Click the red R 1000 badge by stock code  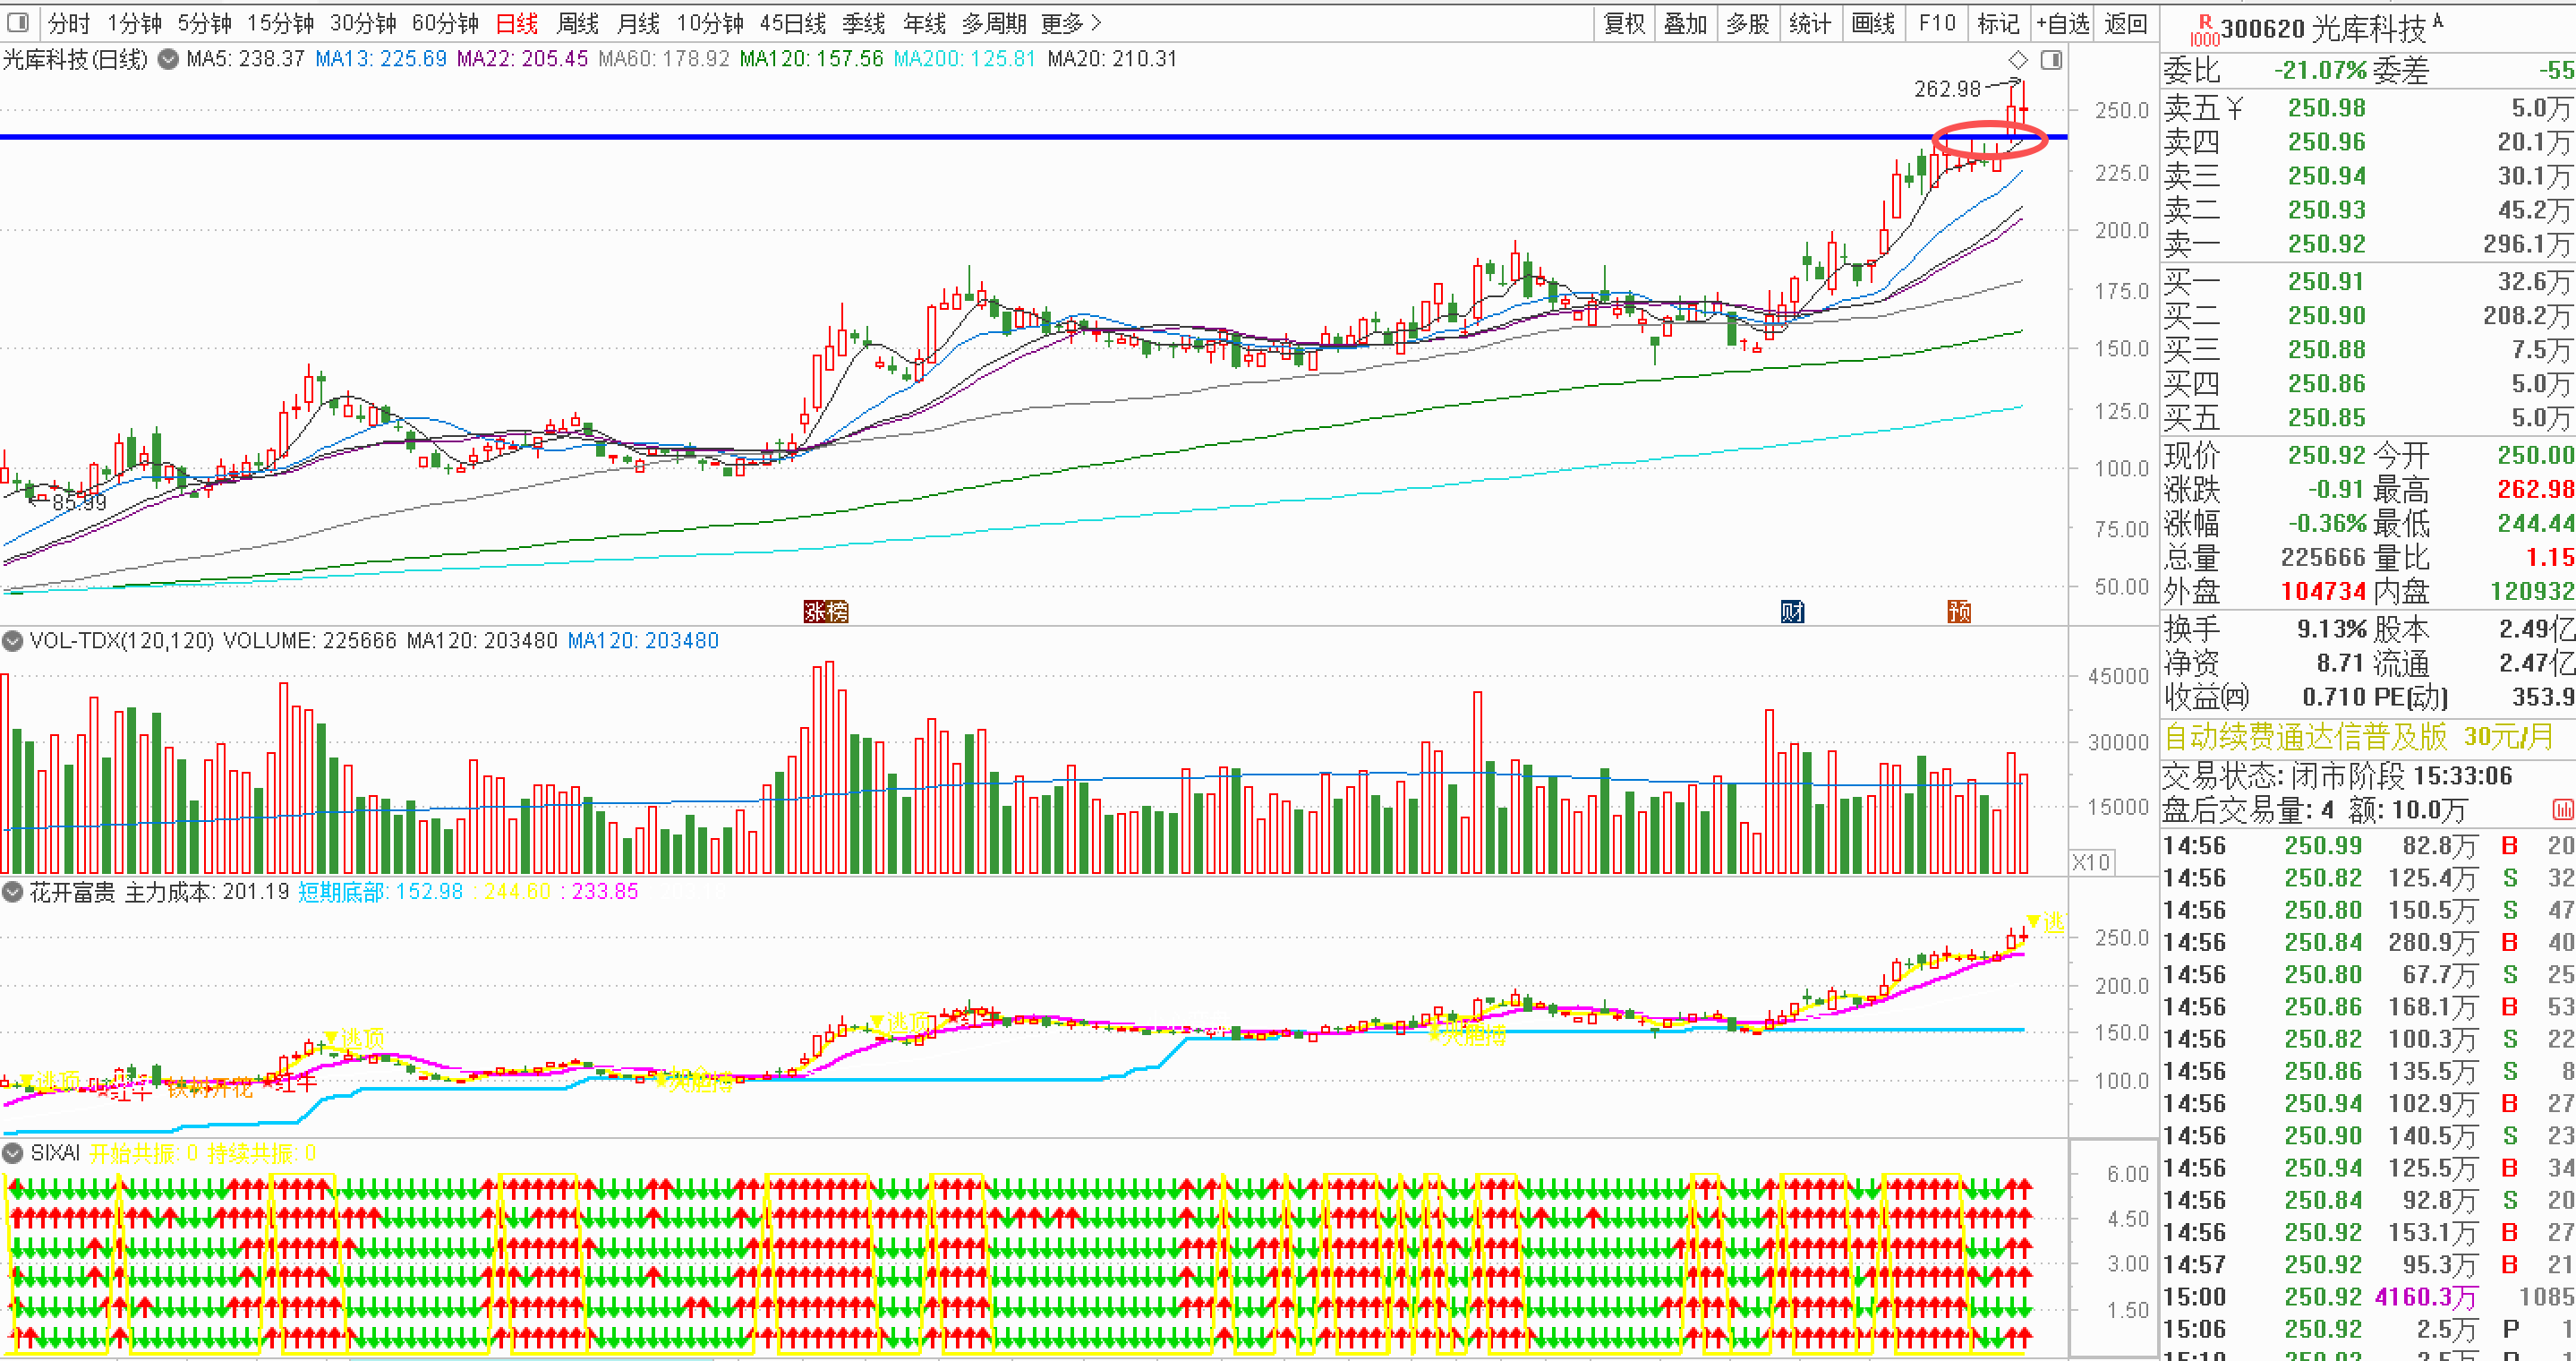click(2204, 30)
